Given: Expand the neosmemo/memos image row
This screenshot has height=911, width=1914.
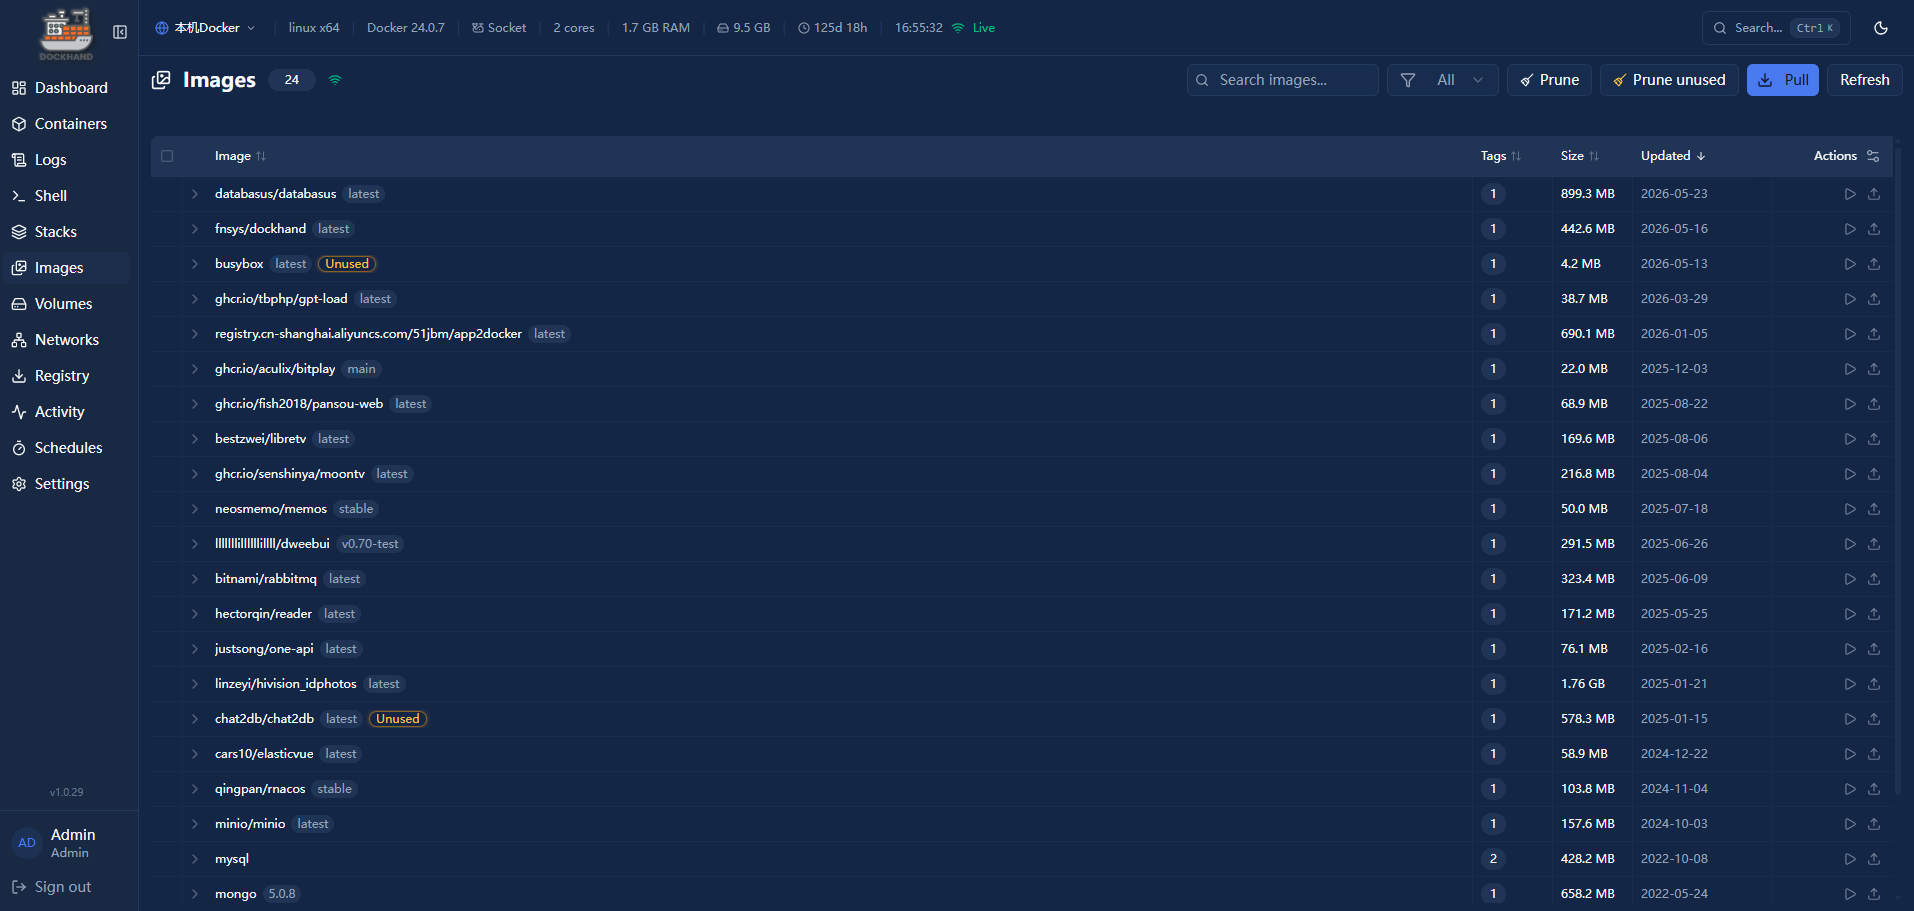Looking at the screenshot, I should click(x=195, y=509).
